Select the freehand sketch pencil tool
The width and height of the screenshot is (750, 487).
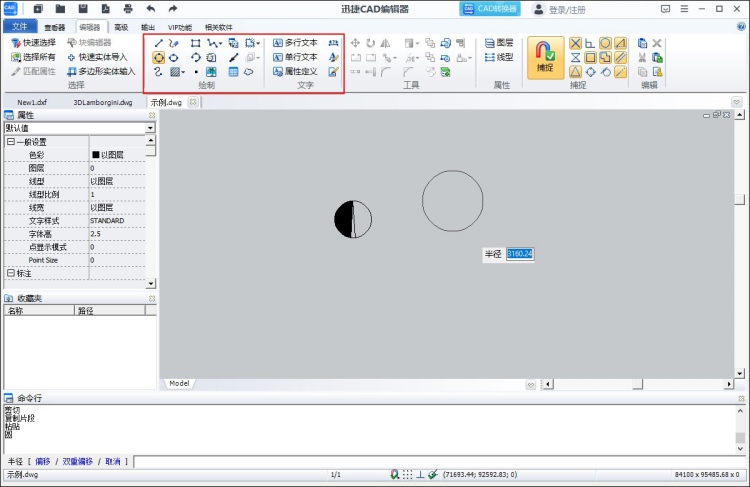[174, 43]
